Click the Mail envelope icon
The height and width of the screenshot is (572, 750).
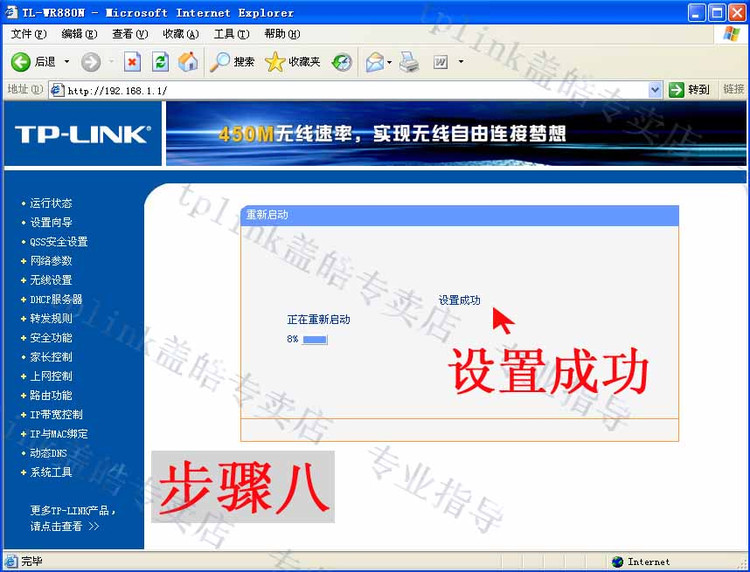(x=375, y=62)
